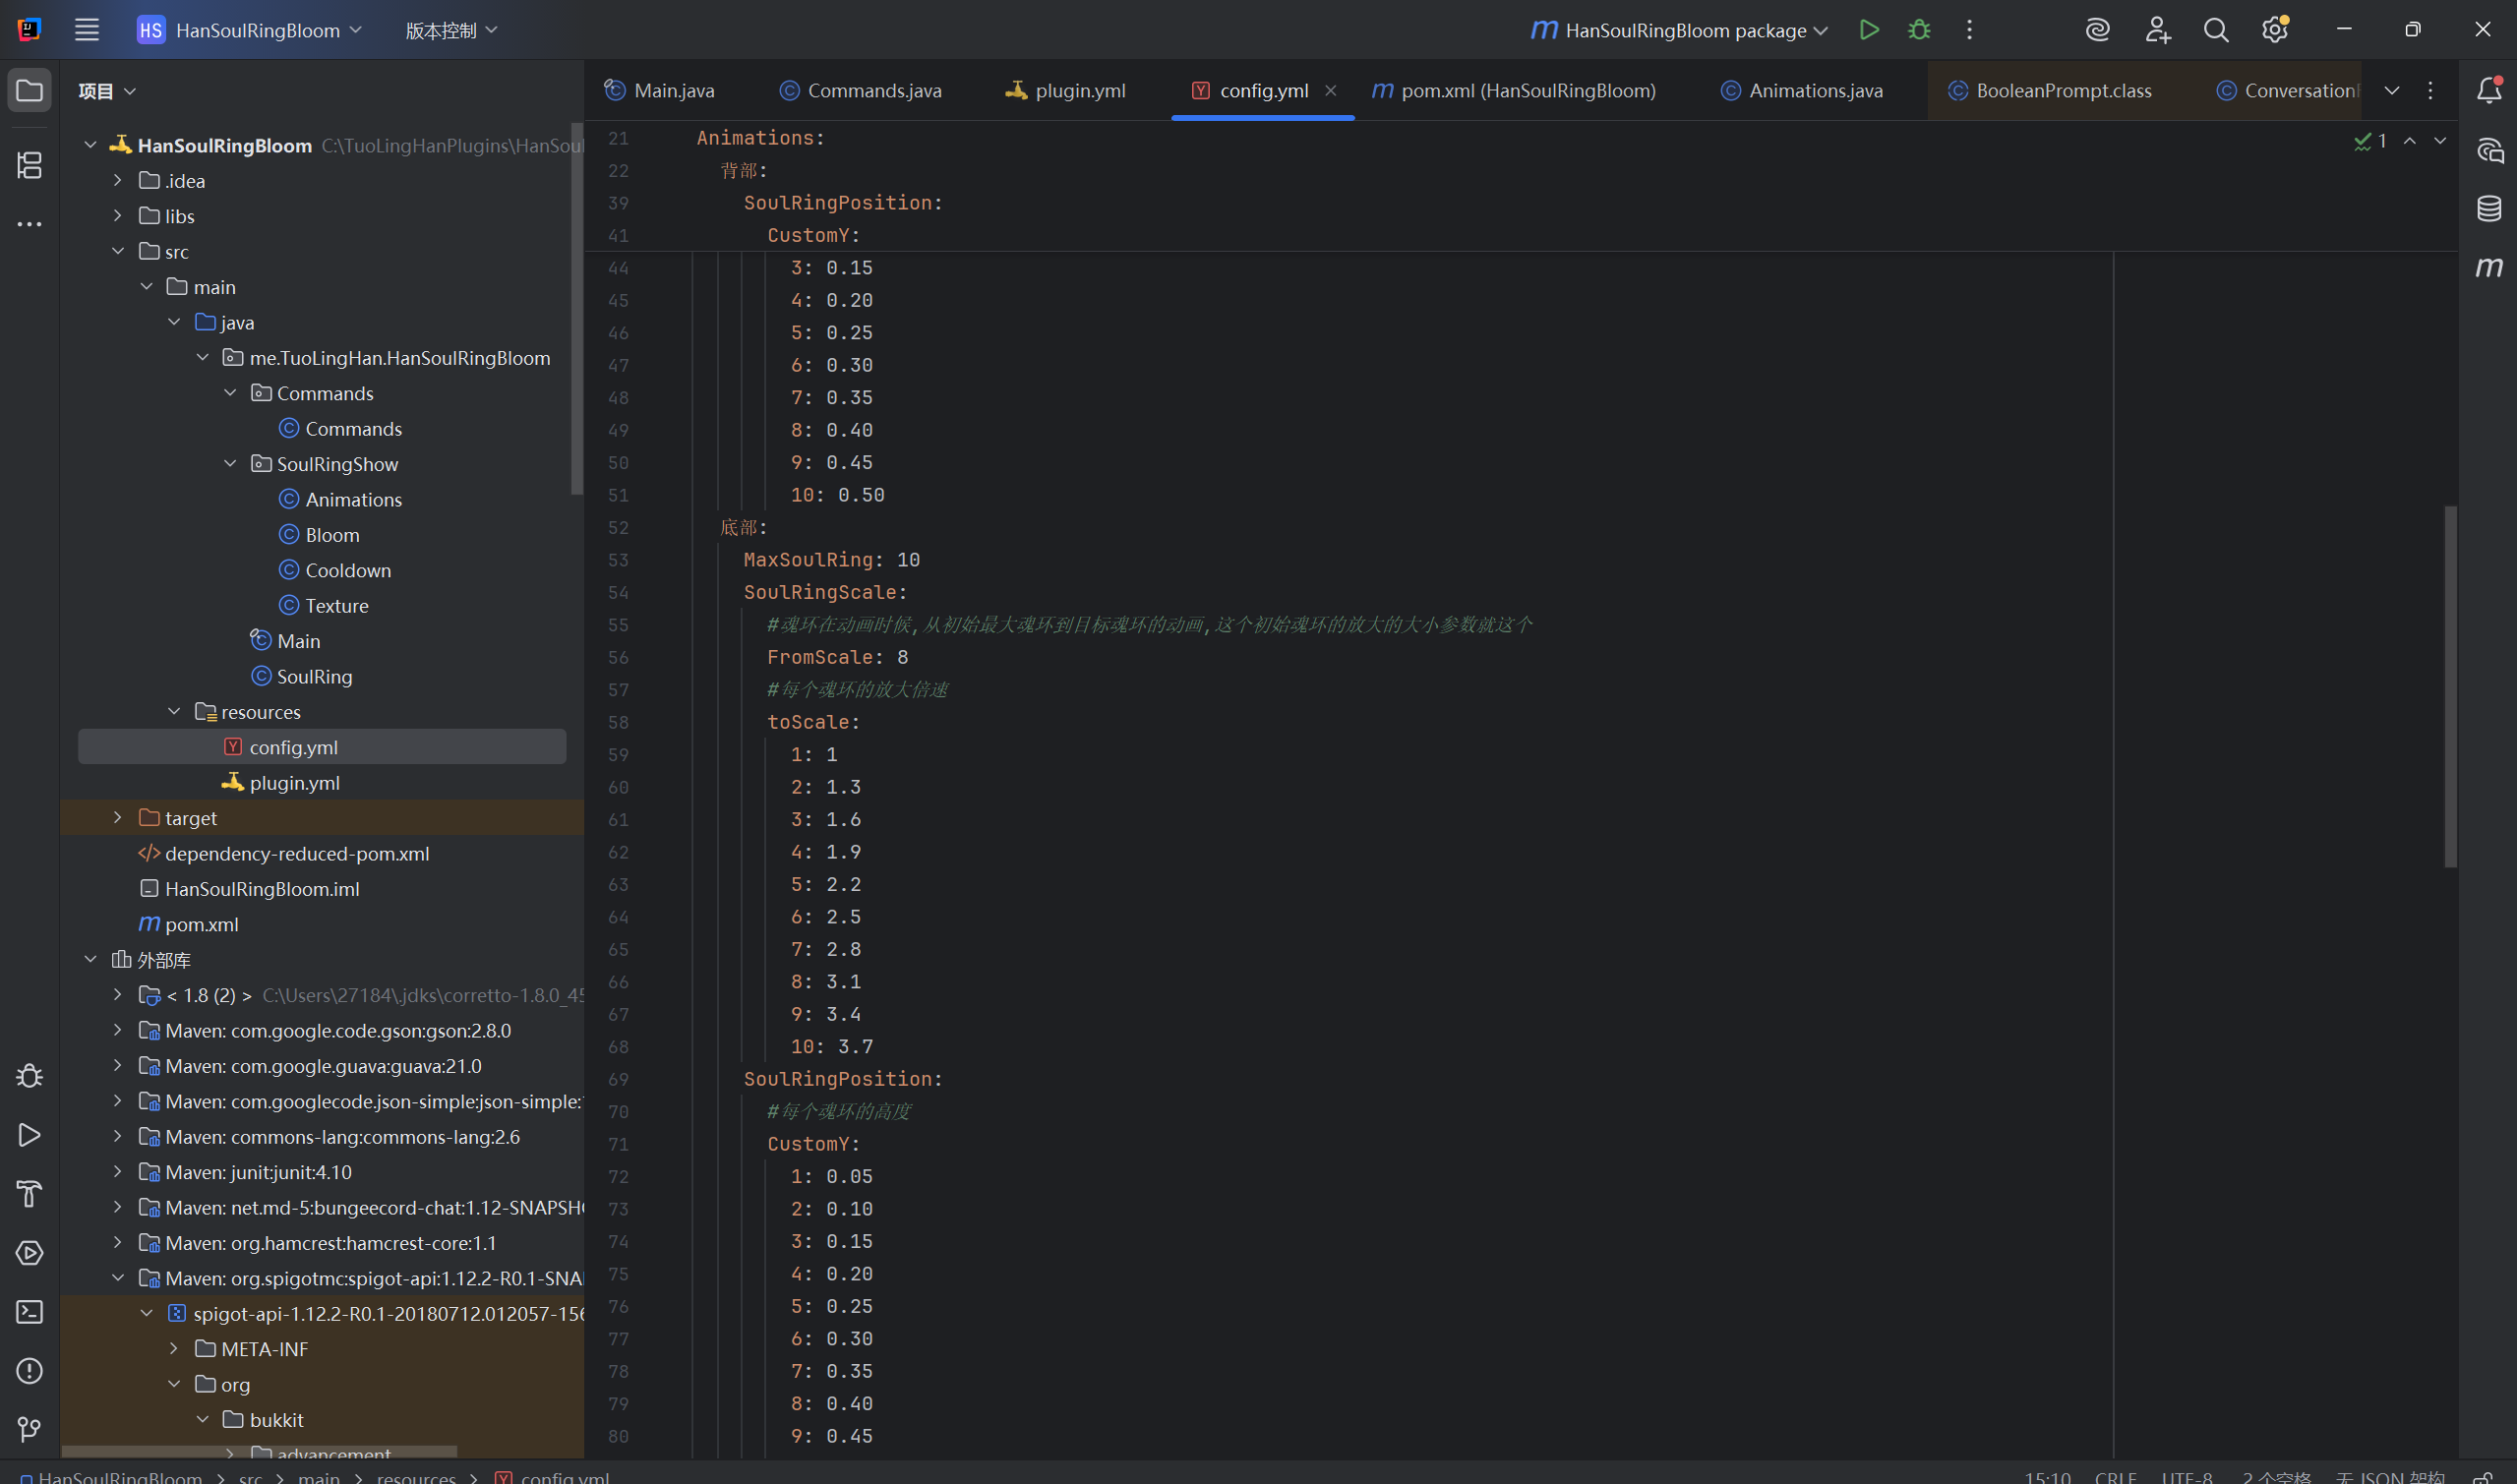Image resolution: width=2517 pixels, height=1484 pixels.
Task: Open the Notifications bell
Action: 2489,91
